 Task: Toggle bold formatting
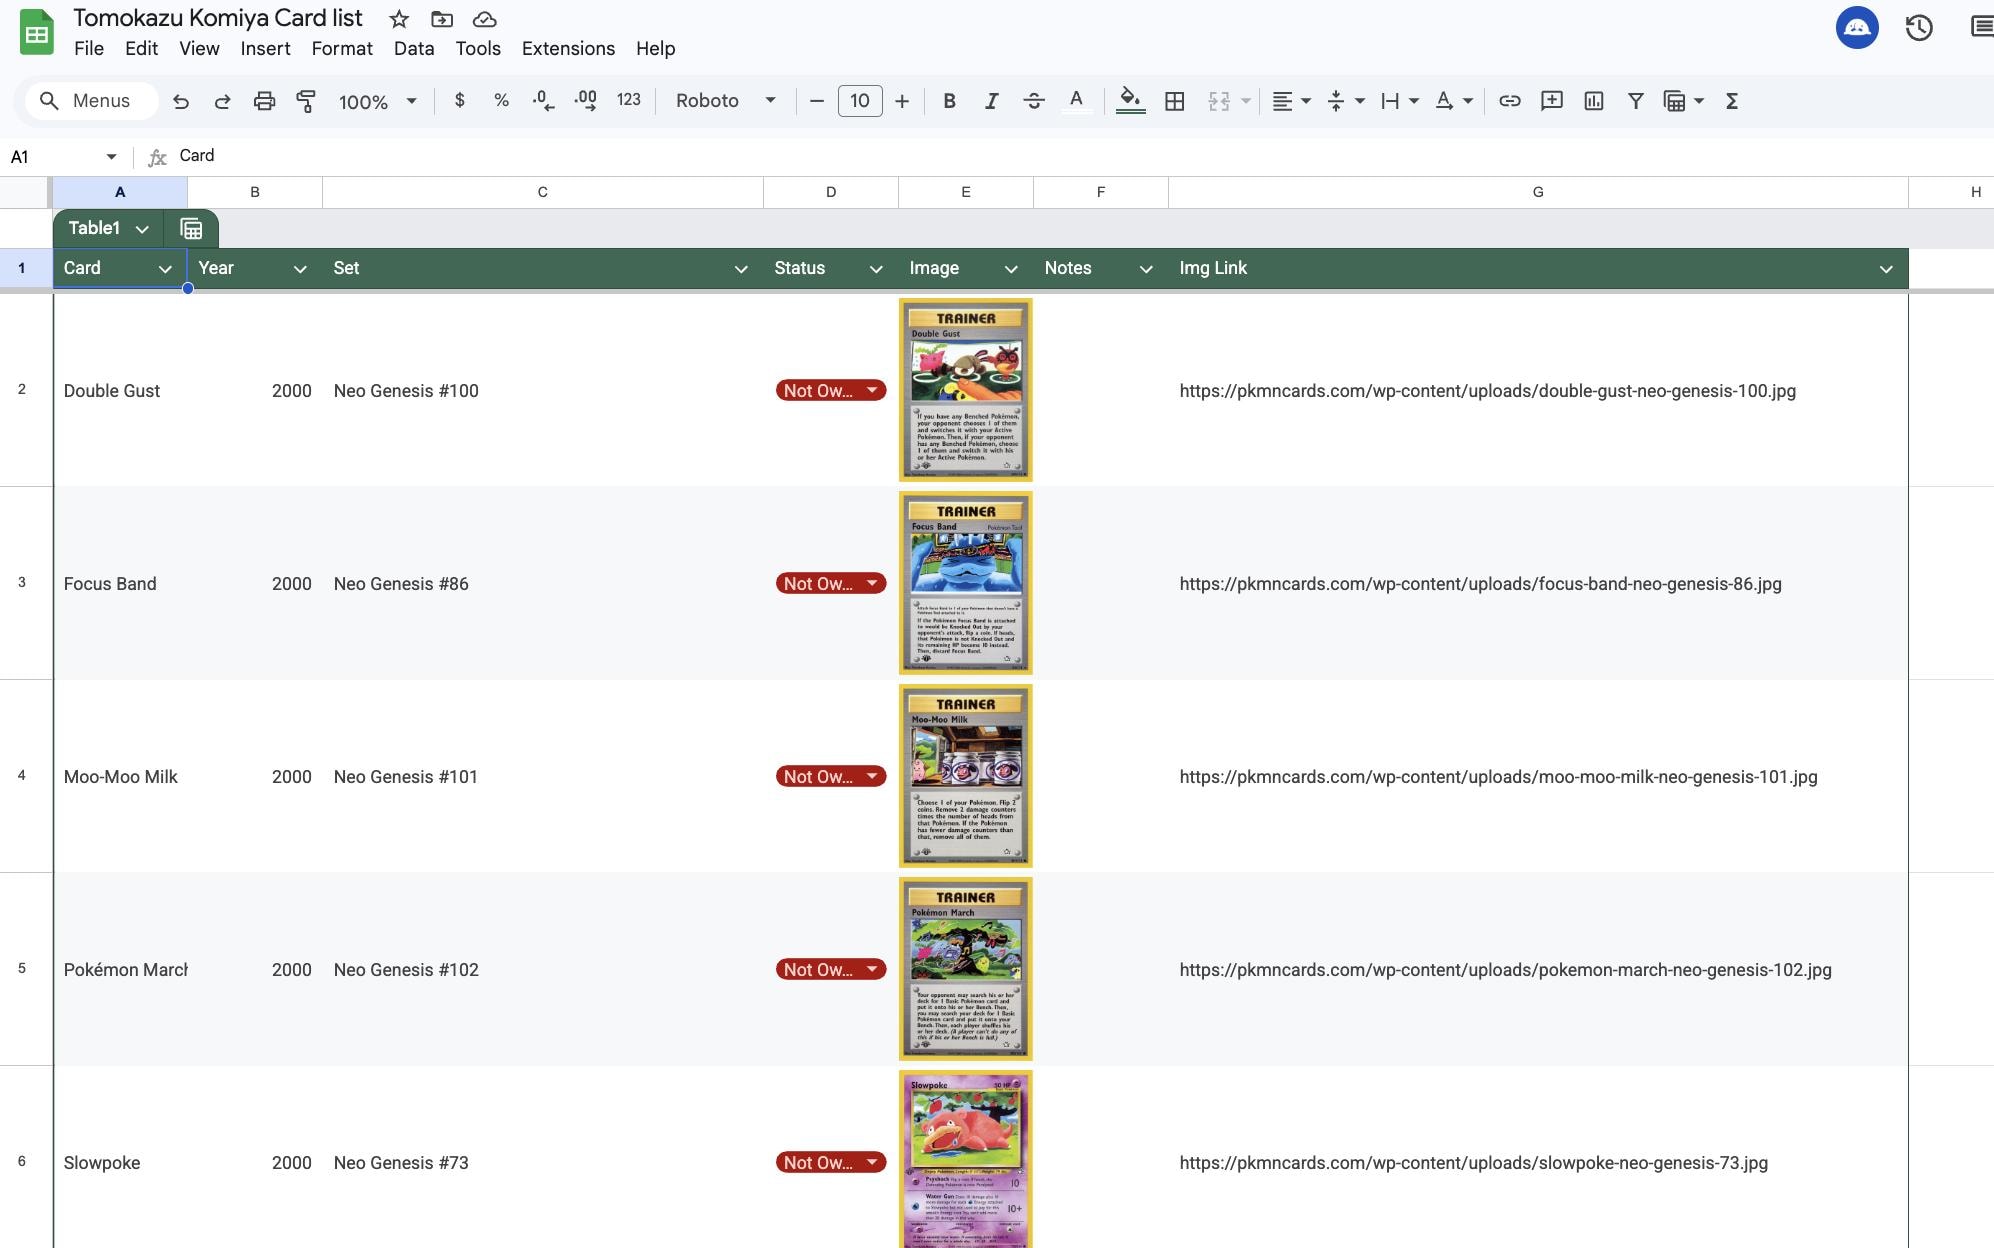pyautogui.click(x=950, y=101)
